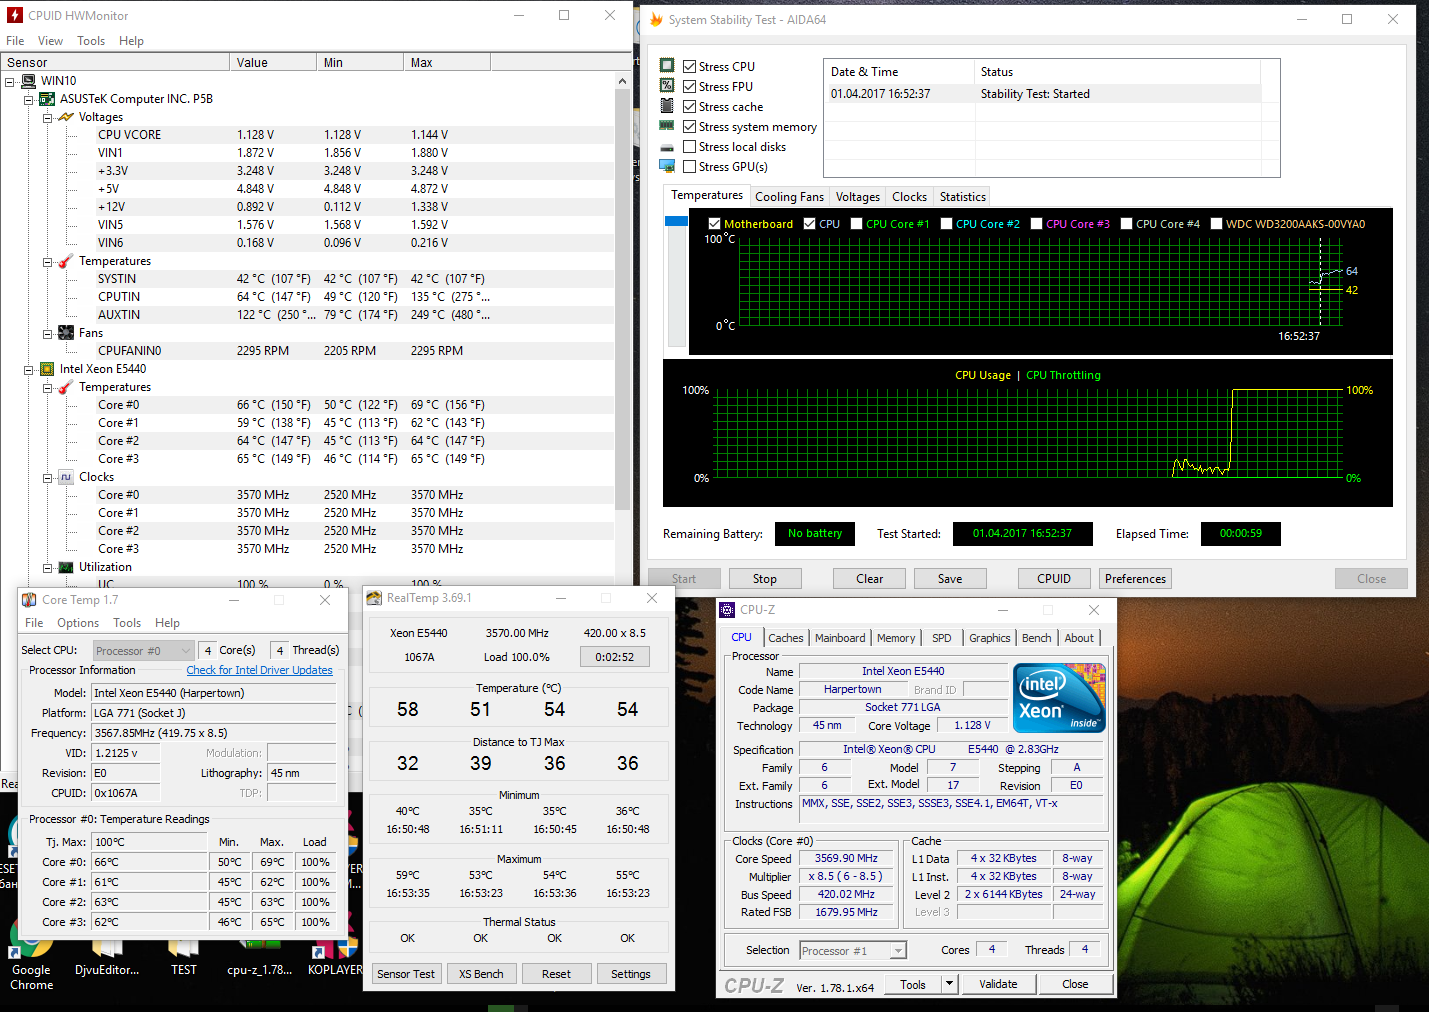The width and height of the screenshot is (1429, 1012).
Task: Click the RealTemp title bar icon
Action: tap(374, 598)
